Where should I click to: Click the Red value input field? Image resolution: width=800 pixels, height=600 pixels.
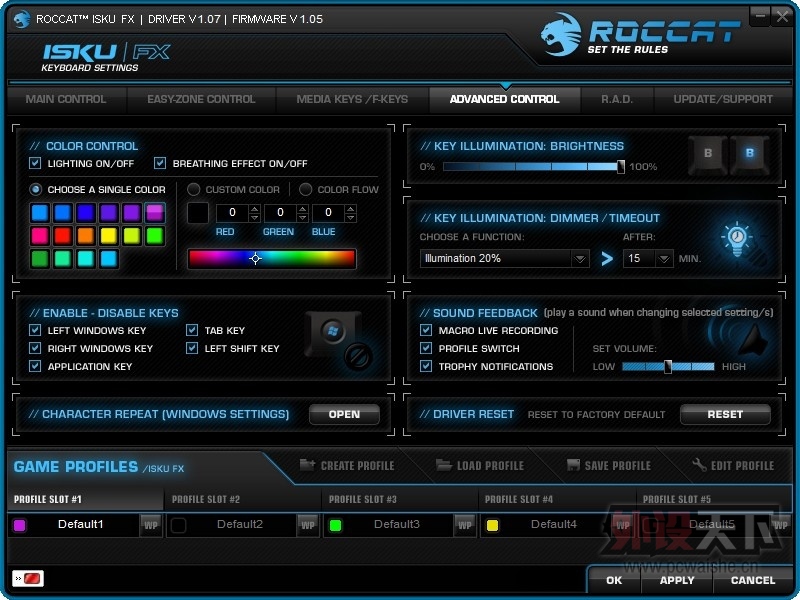click(x=233, y=213)
